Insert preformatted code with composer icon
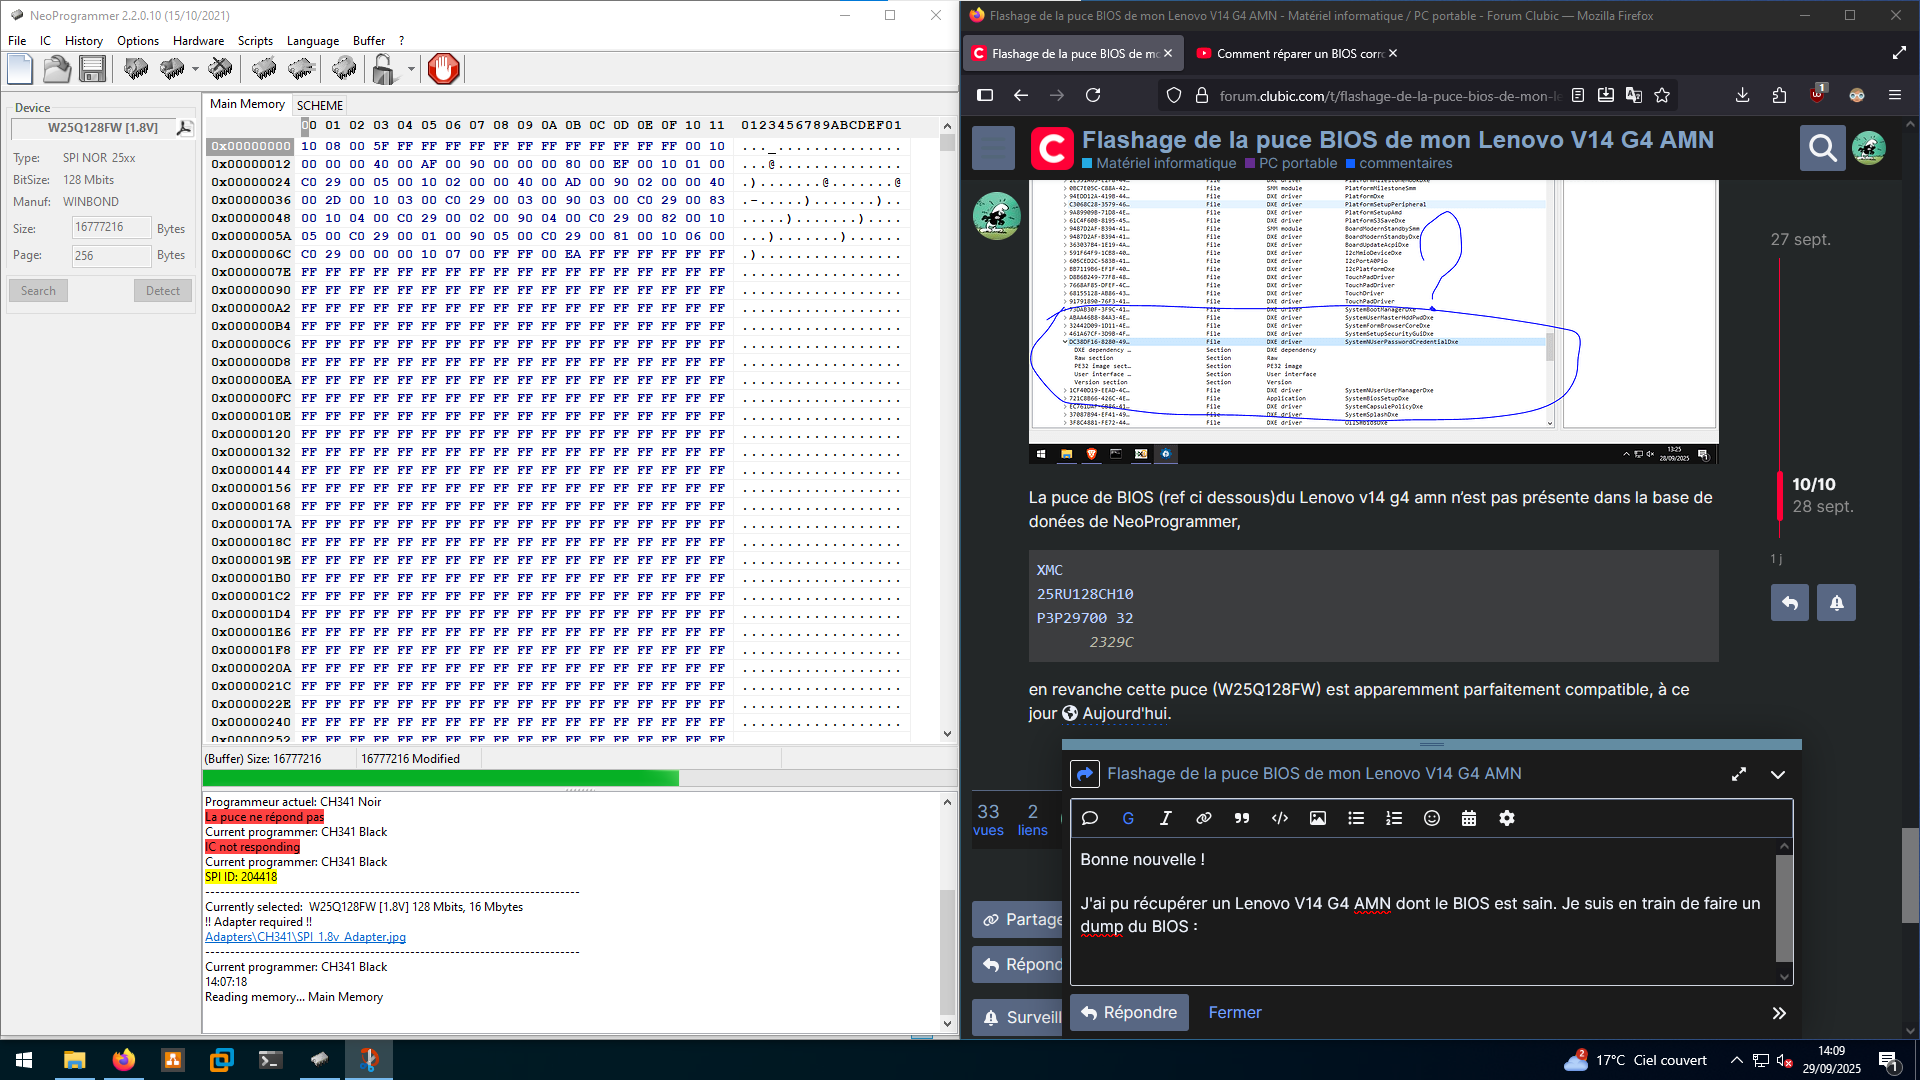1920x1080 pixels. tap(1280, 819)
